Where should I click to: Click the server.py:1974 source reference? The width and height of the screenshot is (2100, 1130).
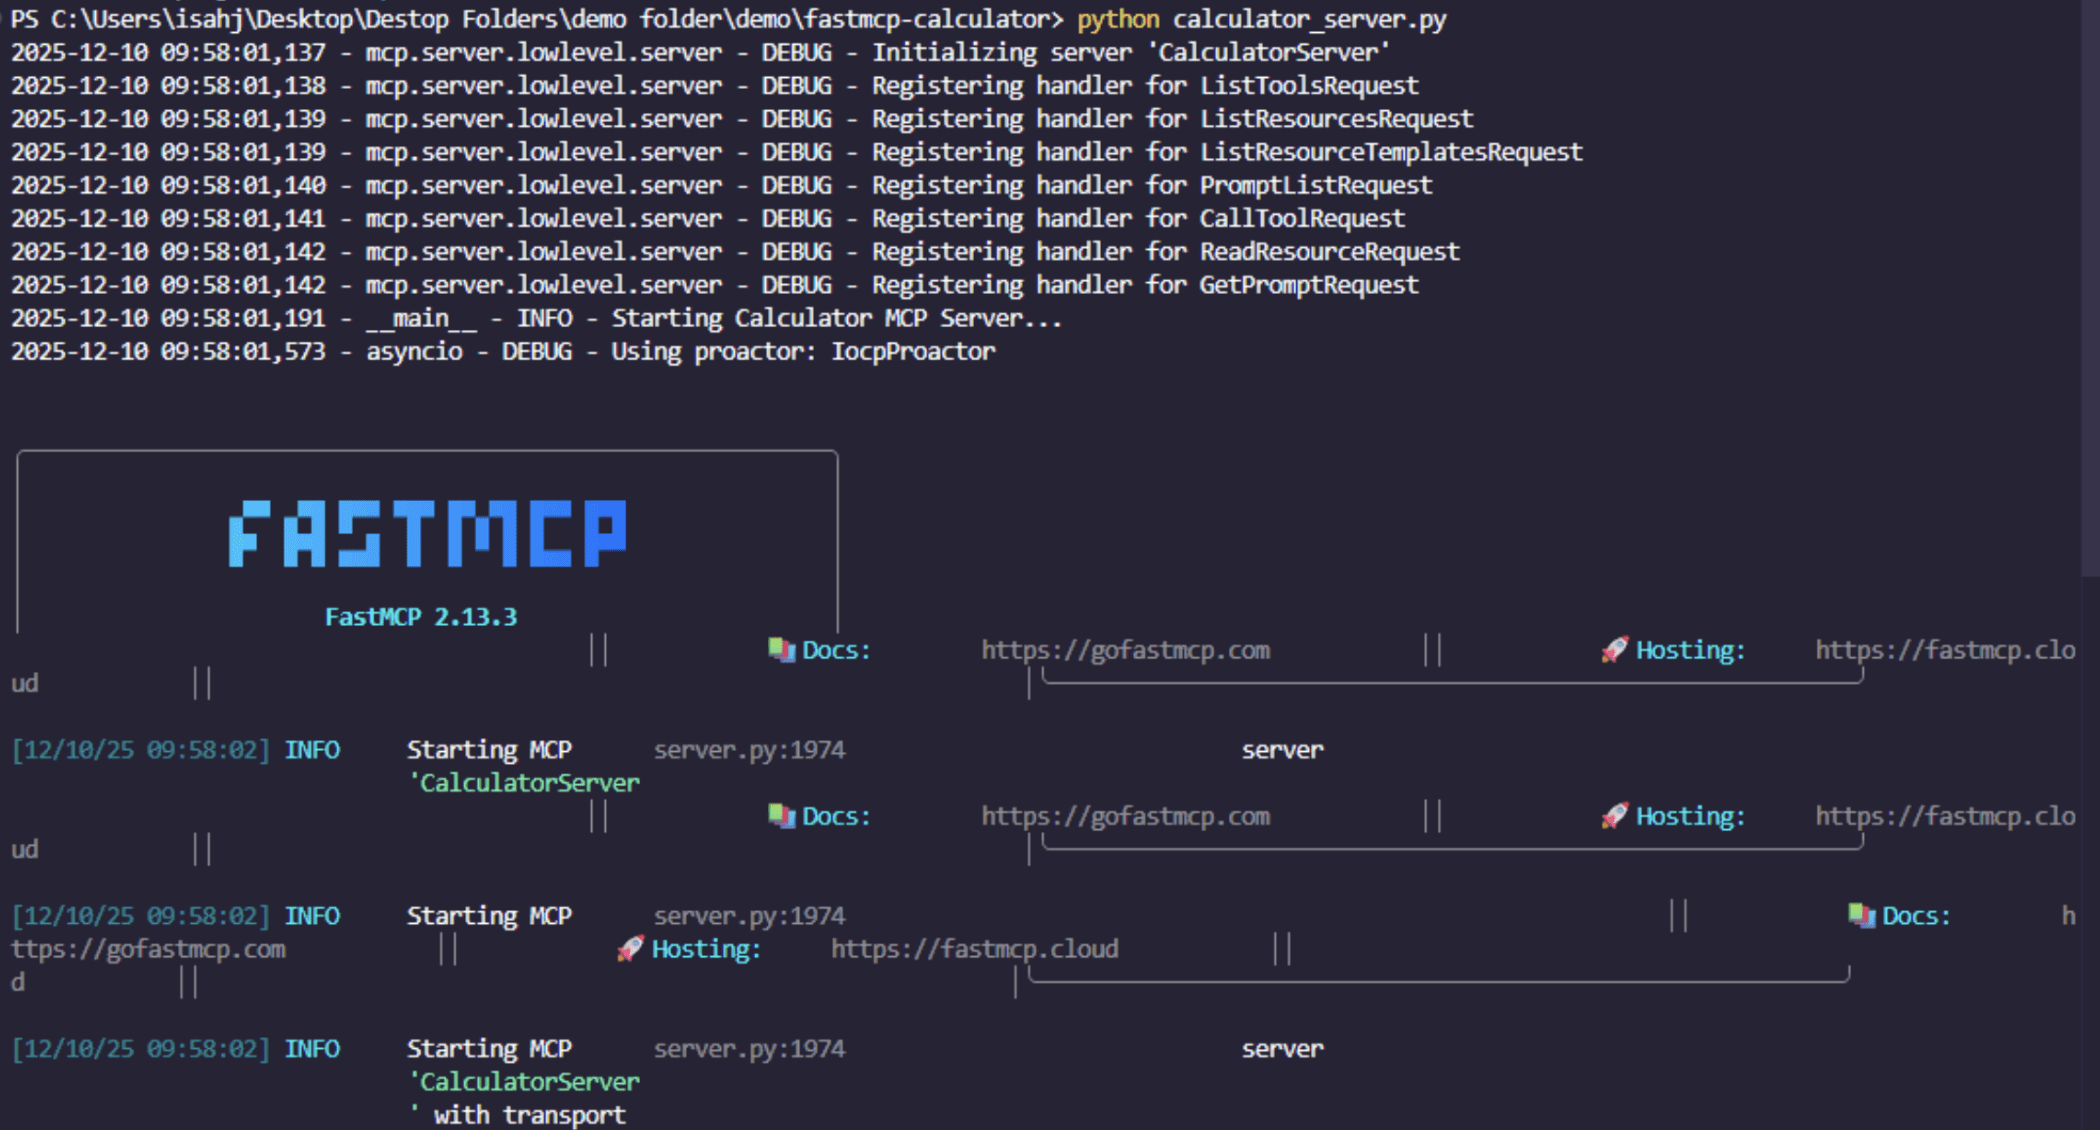pyautogui.click(x=749, y=749)
